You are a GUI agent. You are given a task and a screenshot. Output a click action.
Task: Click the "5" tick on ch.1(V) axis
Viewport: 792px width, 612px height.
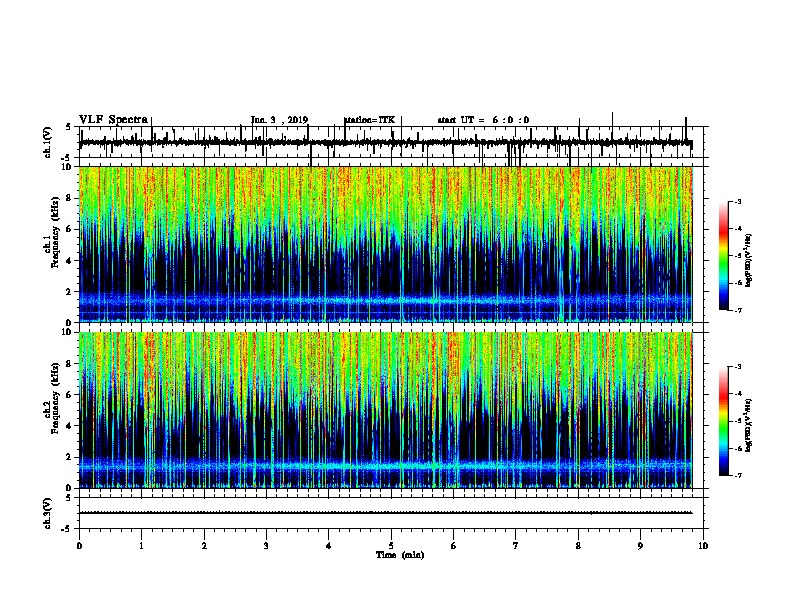click(69, 127)
